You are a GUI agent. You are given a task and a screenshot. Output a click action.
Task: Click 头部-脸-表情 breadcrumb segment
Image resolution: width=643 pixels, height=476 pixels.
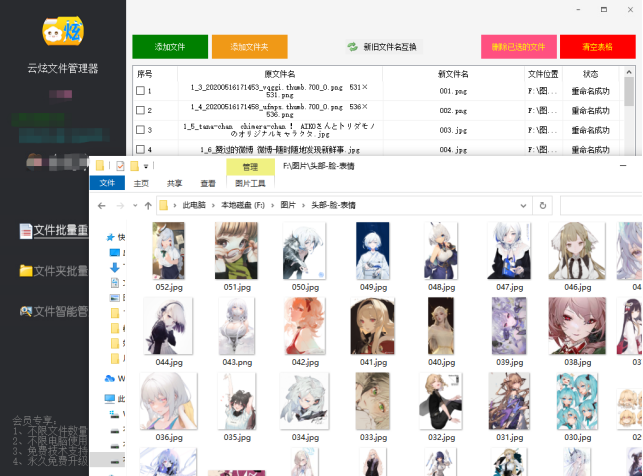333,205
